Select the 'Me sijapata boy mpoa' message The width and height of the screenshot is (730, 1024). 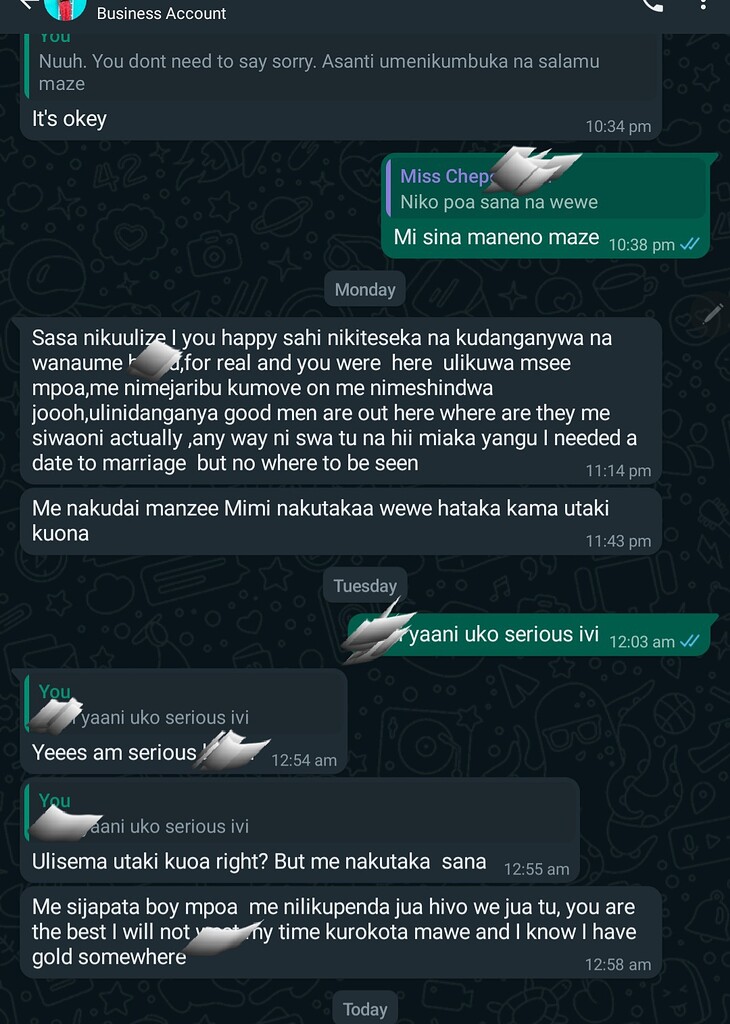[x=341, y=932]
